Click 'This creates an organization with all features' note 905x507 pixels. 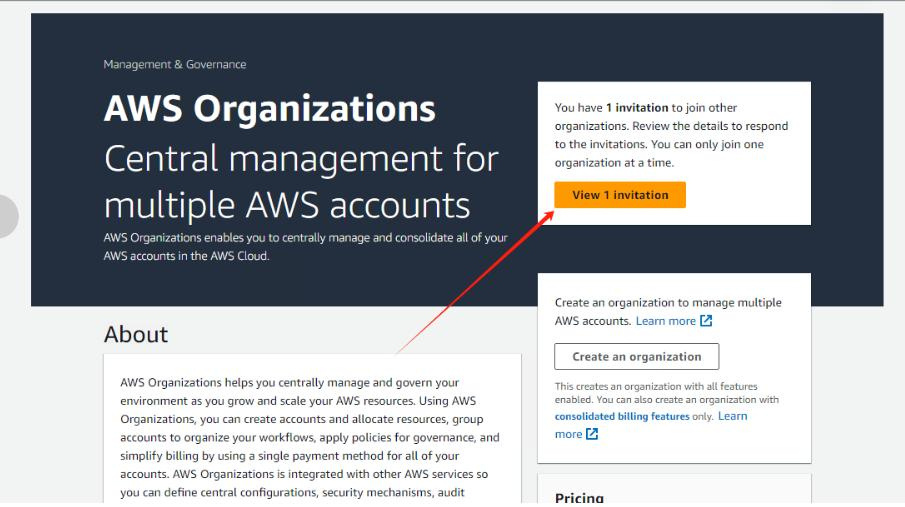[656, 386]
